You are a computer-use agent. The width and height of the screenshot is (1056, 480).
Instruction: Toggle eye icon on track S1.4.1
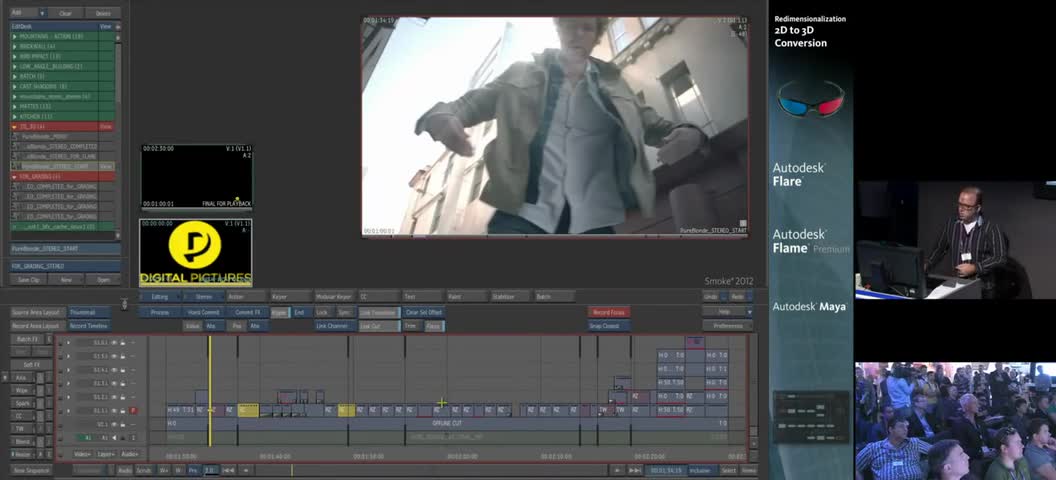[114, 370]
